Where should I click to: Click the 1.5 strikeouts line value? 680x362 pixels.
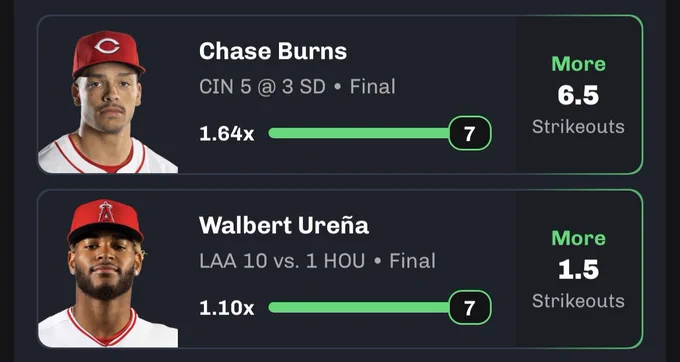tap(579, 270)
